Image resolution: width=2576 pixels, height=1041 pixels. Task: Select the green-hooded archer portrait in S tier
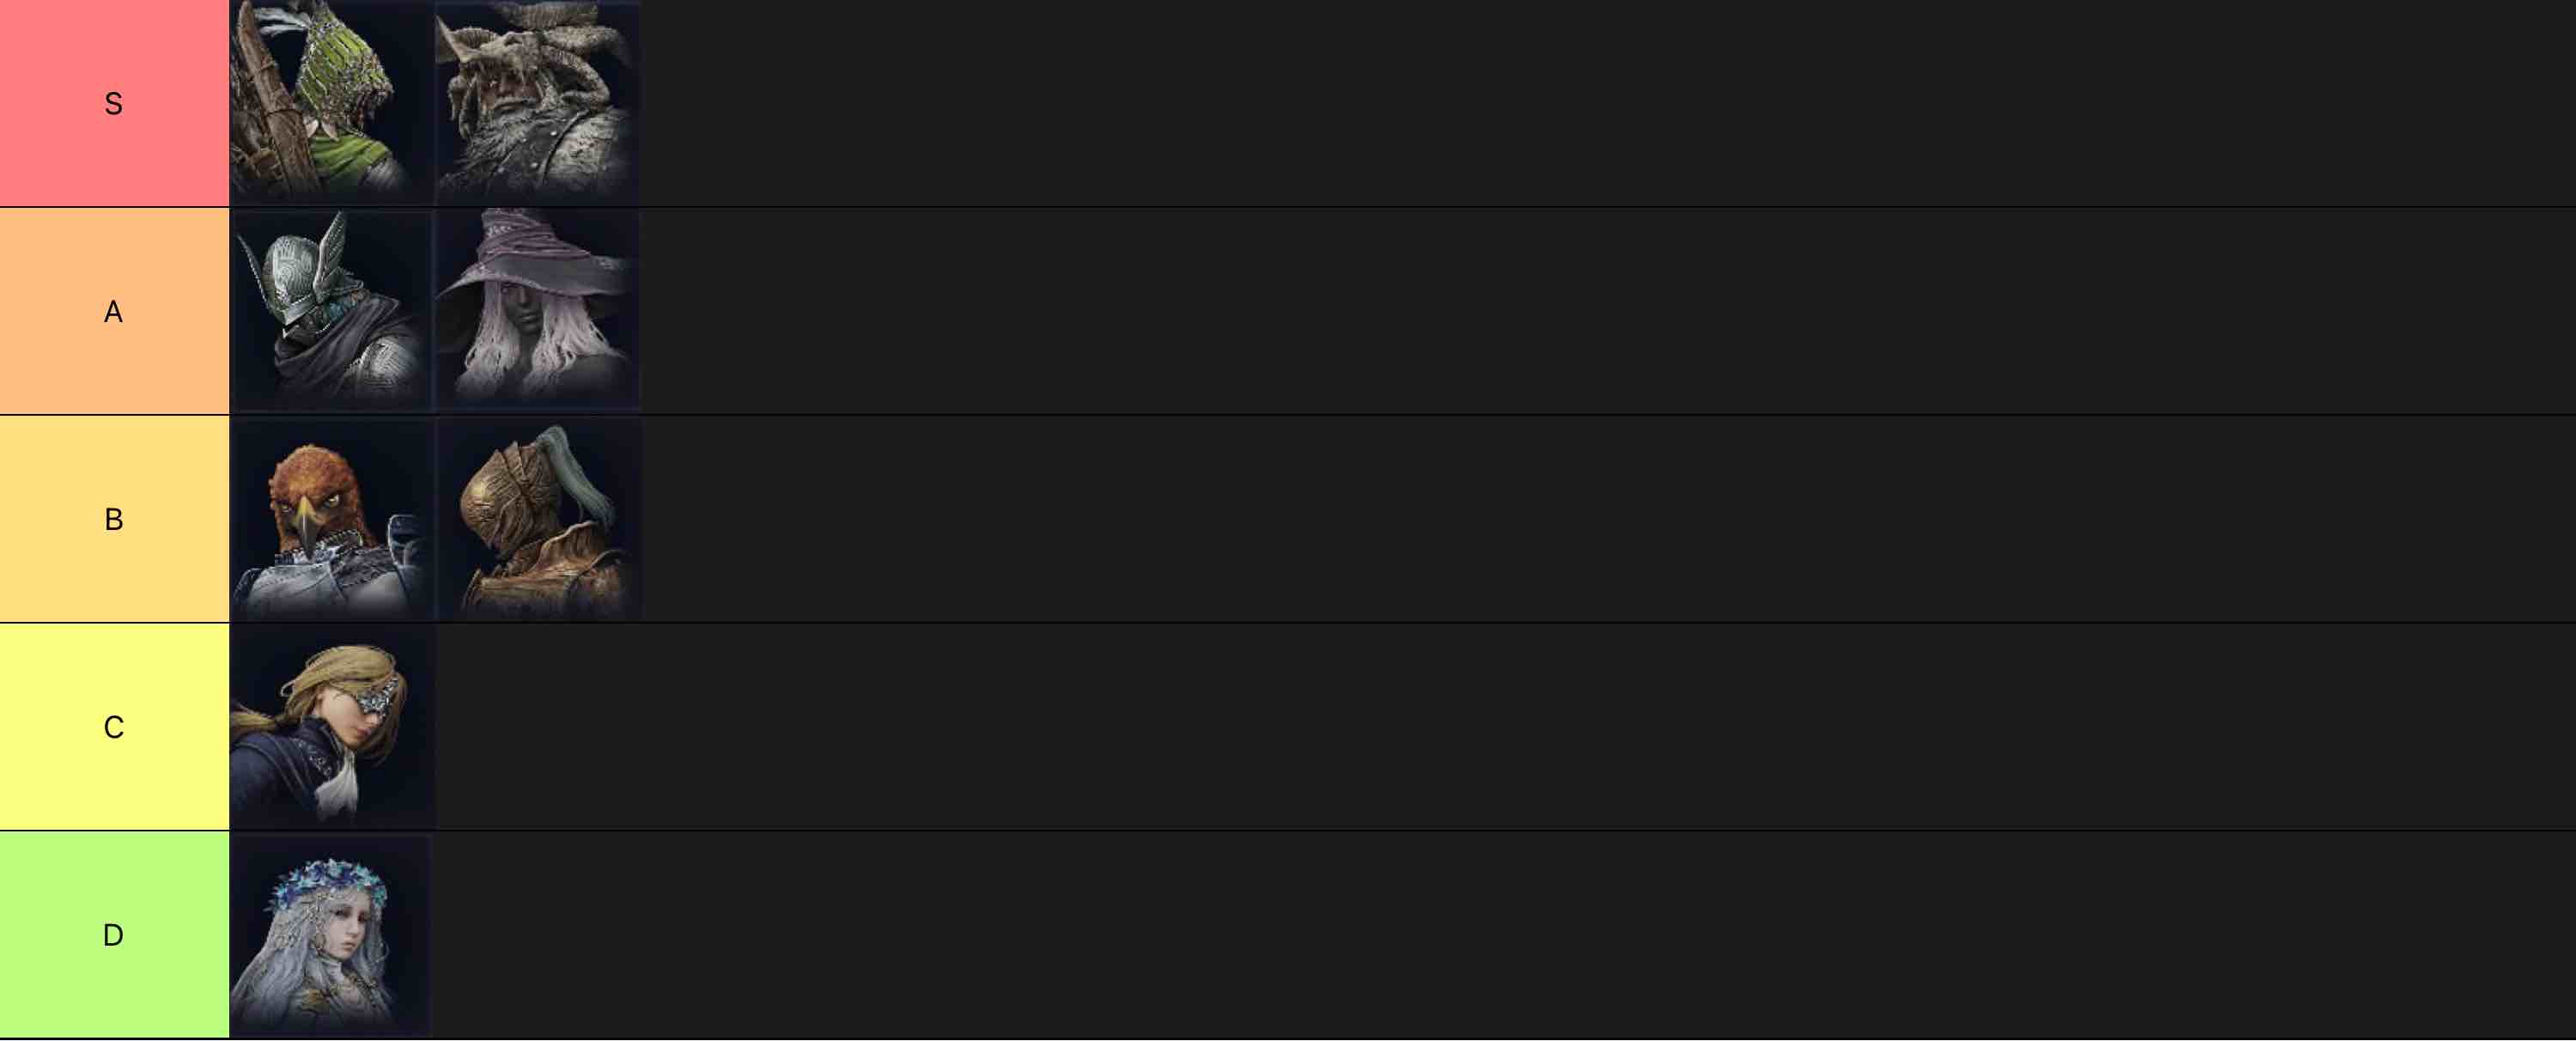click(330, 100)
